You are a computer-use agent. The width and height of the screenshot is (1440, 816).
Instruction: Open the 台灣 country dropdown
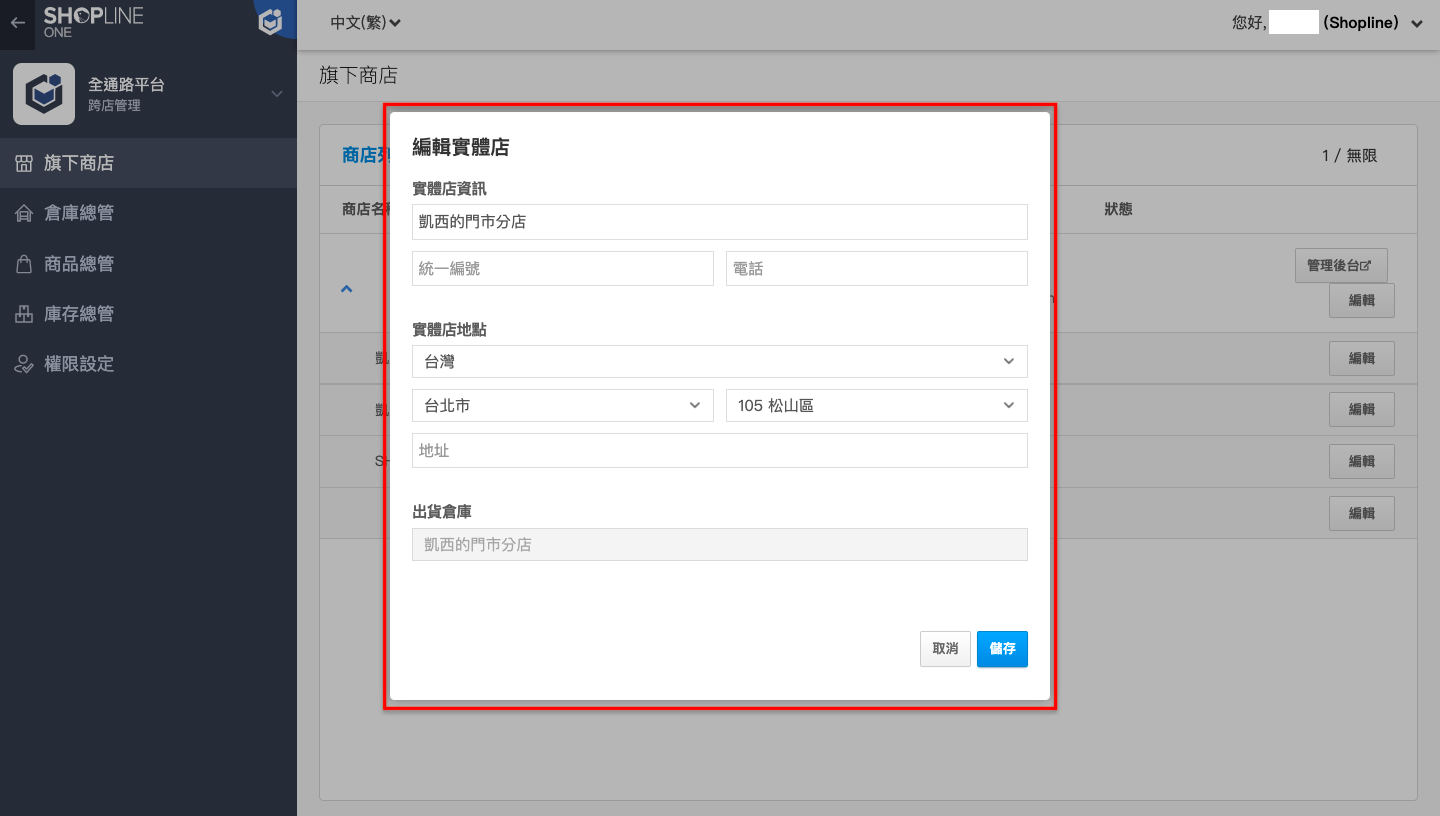720,361
